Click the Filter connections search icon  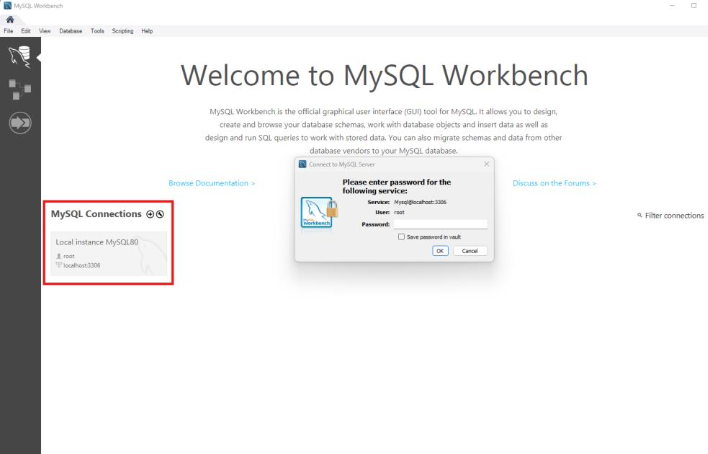pos(639,215)
